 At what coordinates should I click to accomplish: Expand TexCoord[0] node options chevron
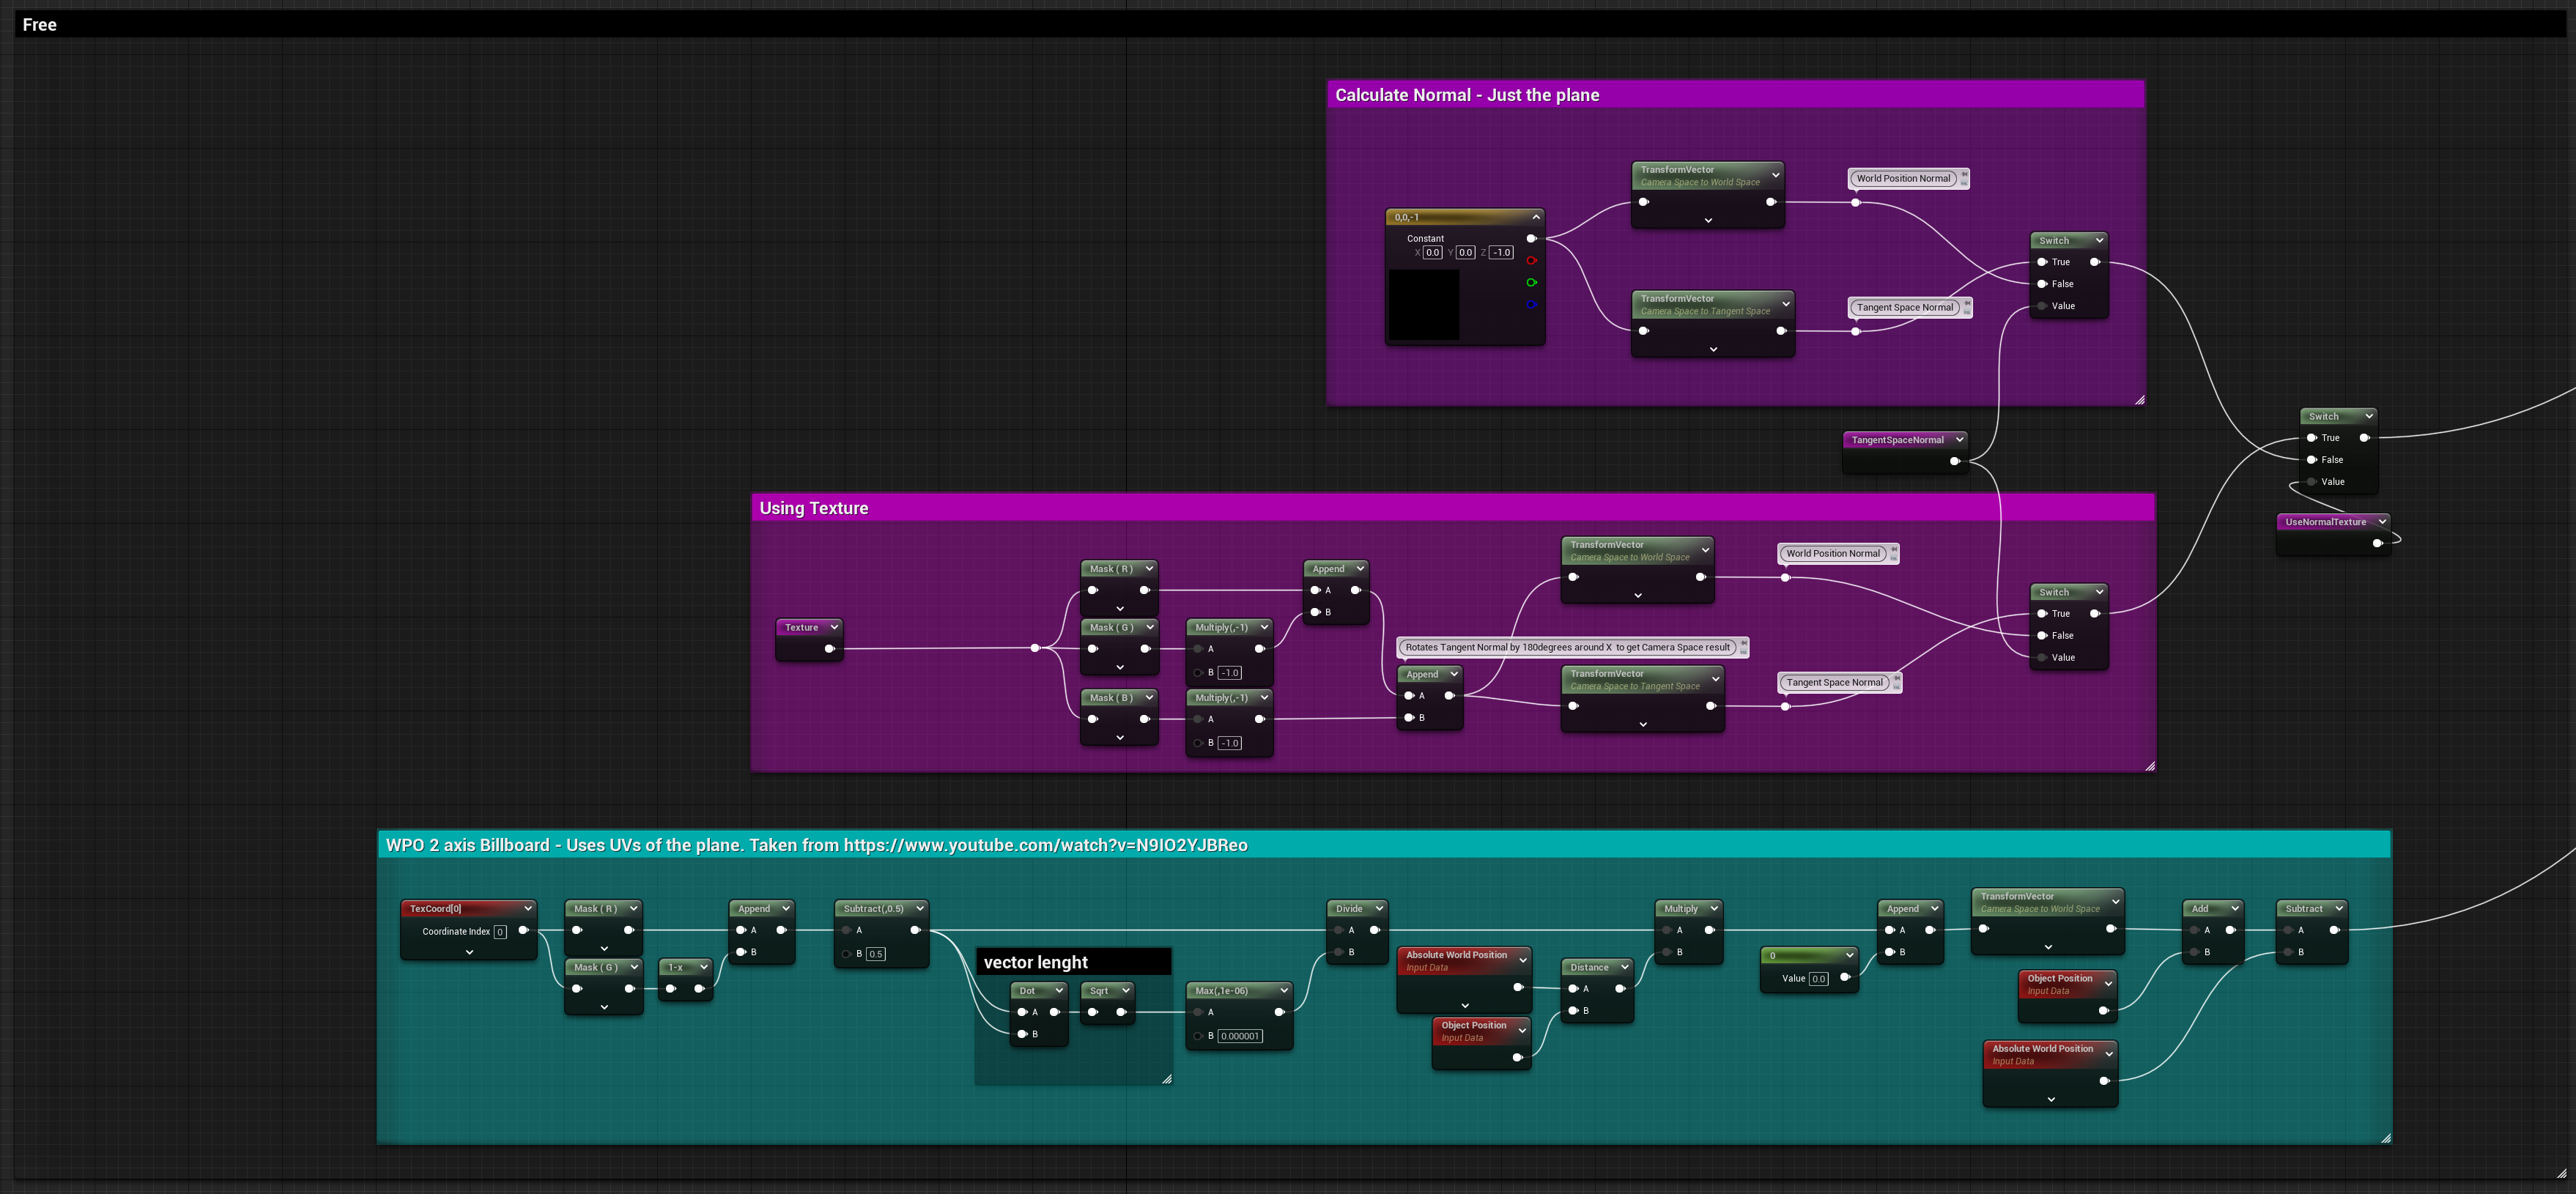(x=469, y=953)
